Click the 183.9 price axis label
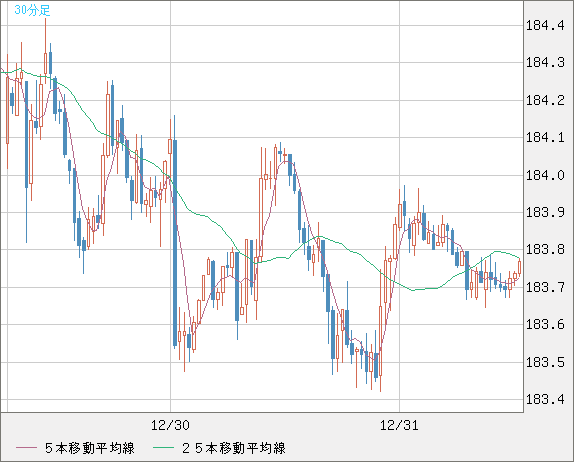The height and width of the screenshot is (462, 574). click(545, 212)
